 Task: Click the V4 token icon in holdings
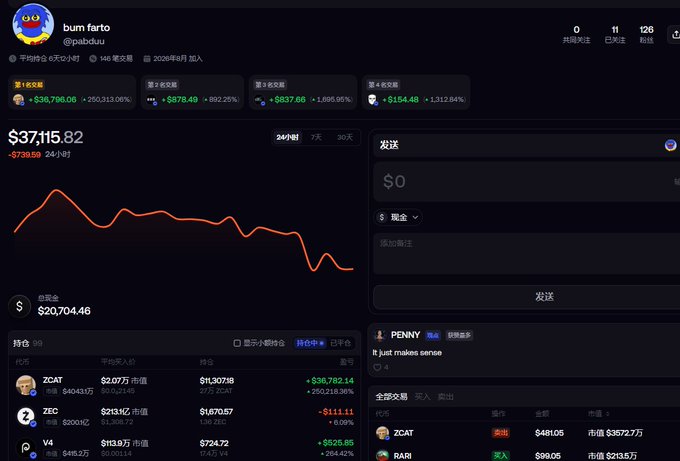coord(26,448)
